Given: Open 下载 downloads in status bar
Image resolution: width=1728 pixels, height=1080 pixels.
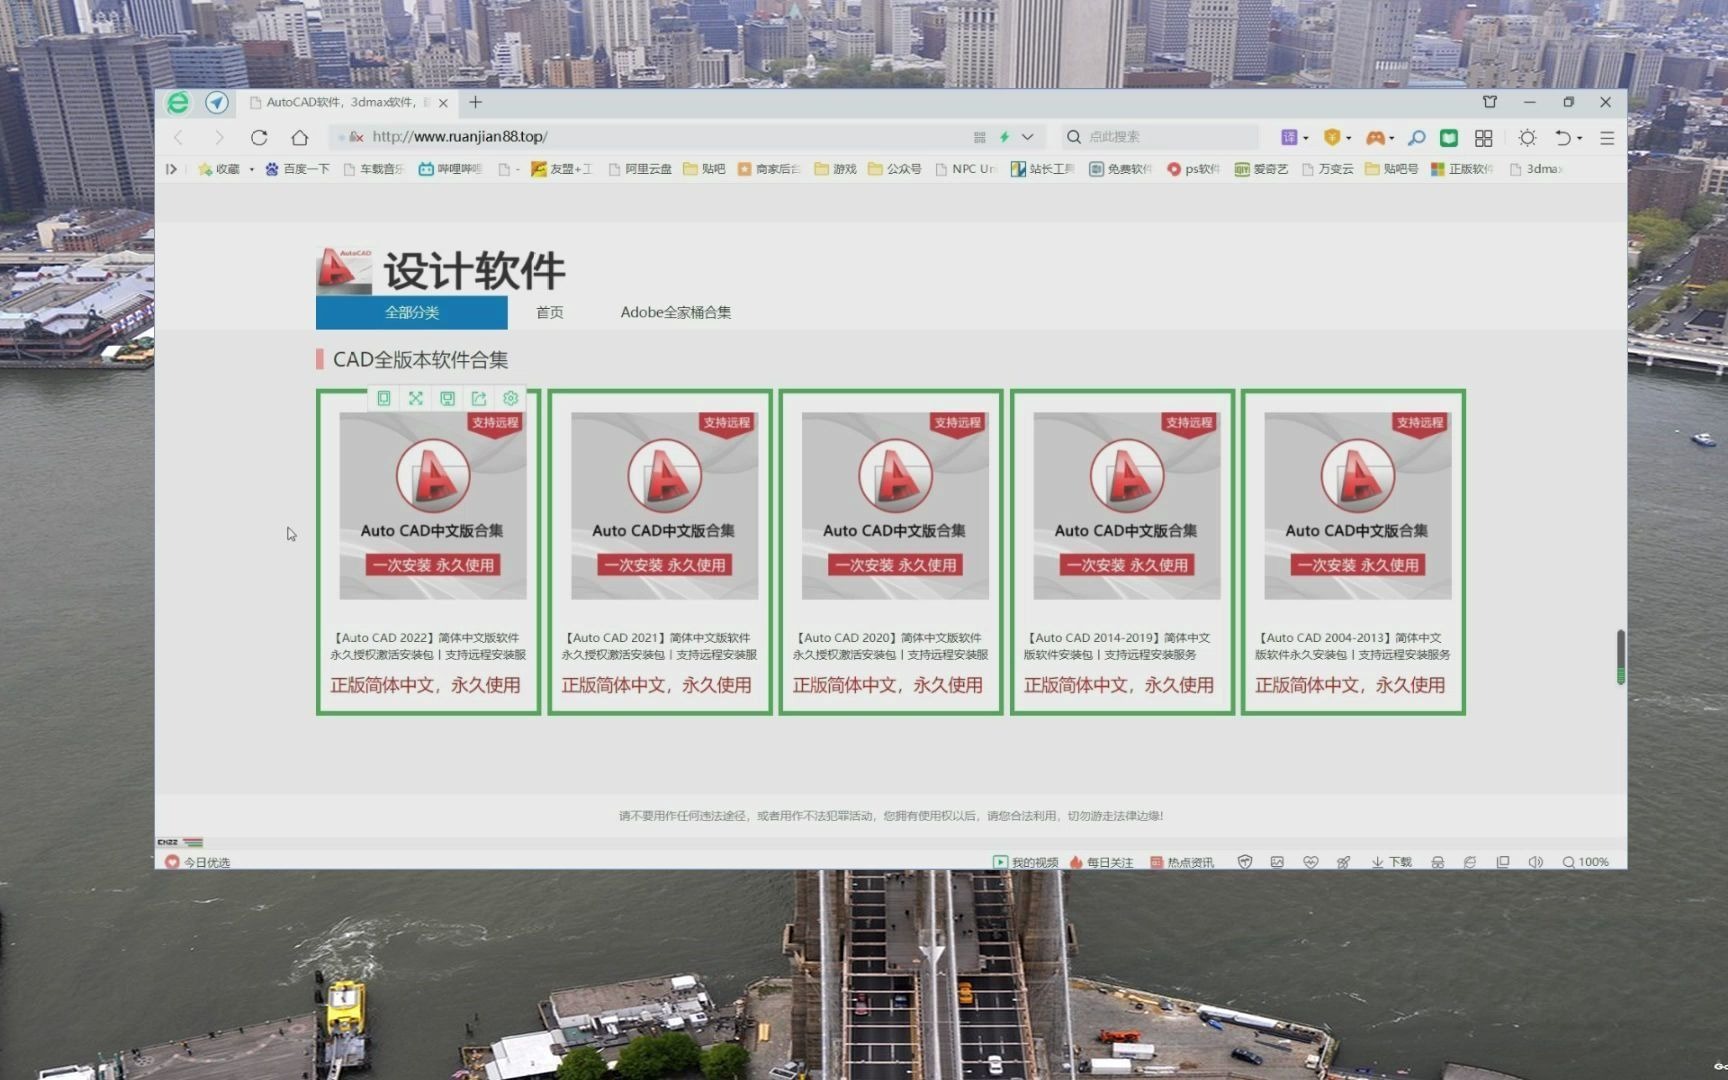Looking at the screenshot, I should click(1392, 862).
